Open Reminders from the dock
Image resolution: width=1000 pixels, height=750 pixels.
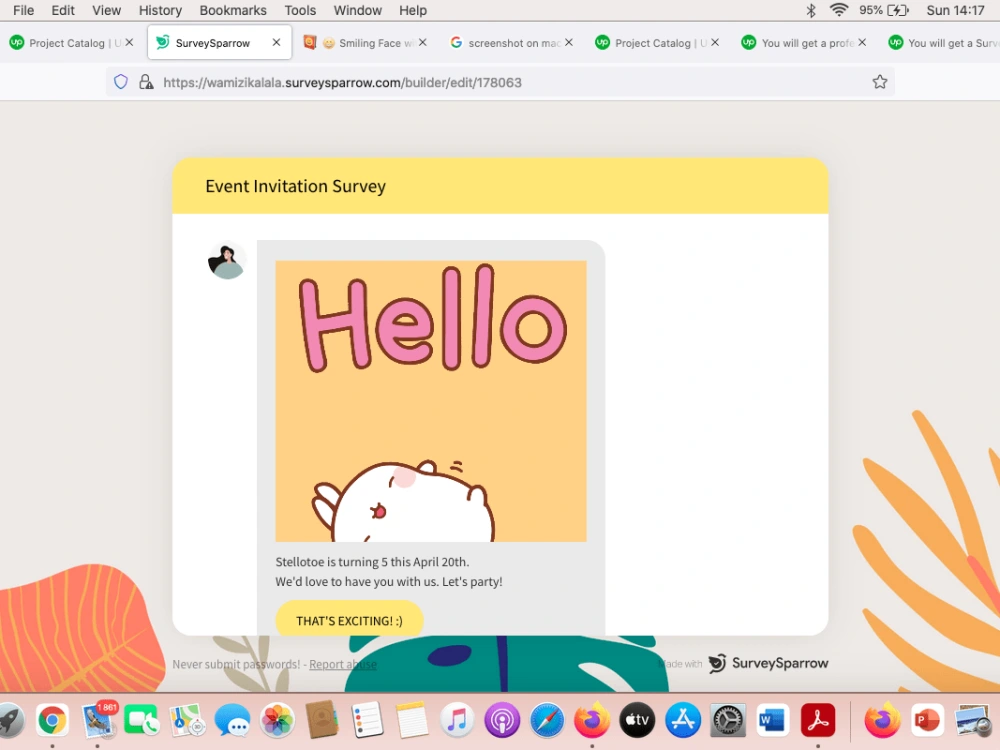pos(367,721)
